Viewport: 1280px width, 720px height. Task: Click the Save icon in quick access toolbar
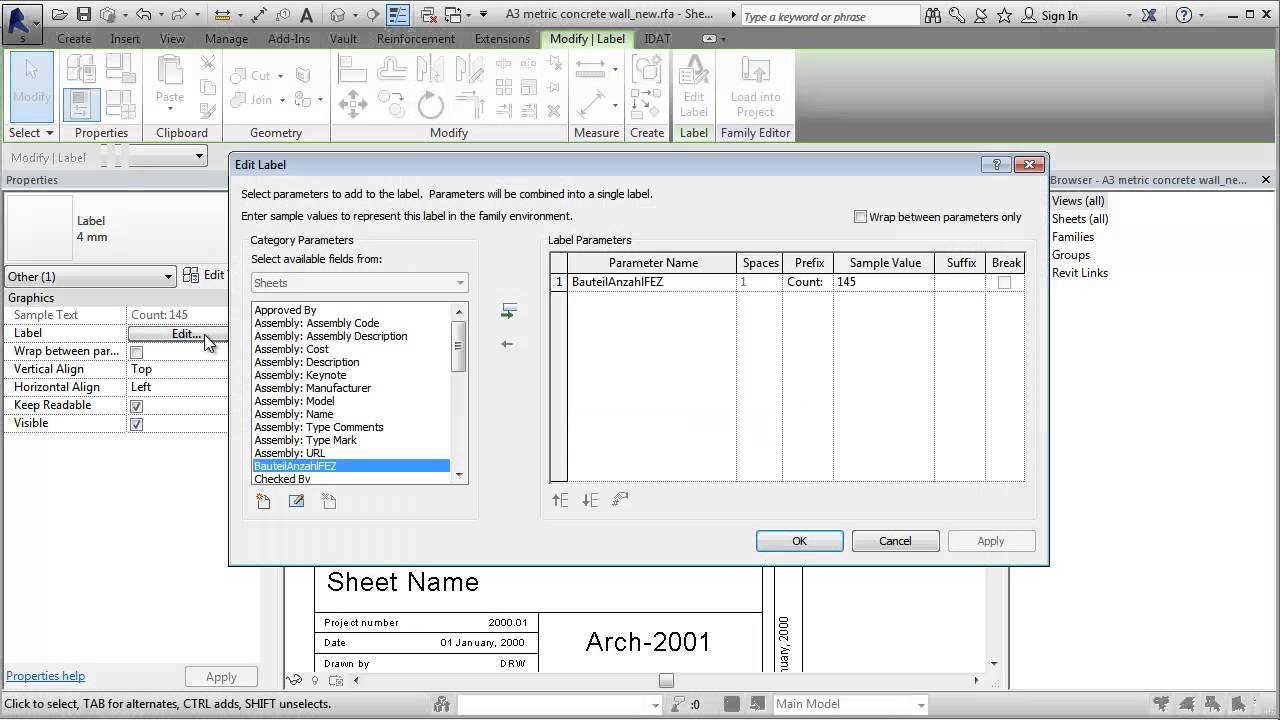[x=84, y=15]
